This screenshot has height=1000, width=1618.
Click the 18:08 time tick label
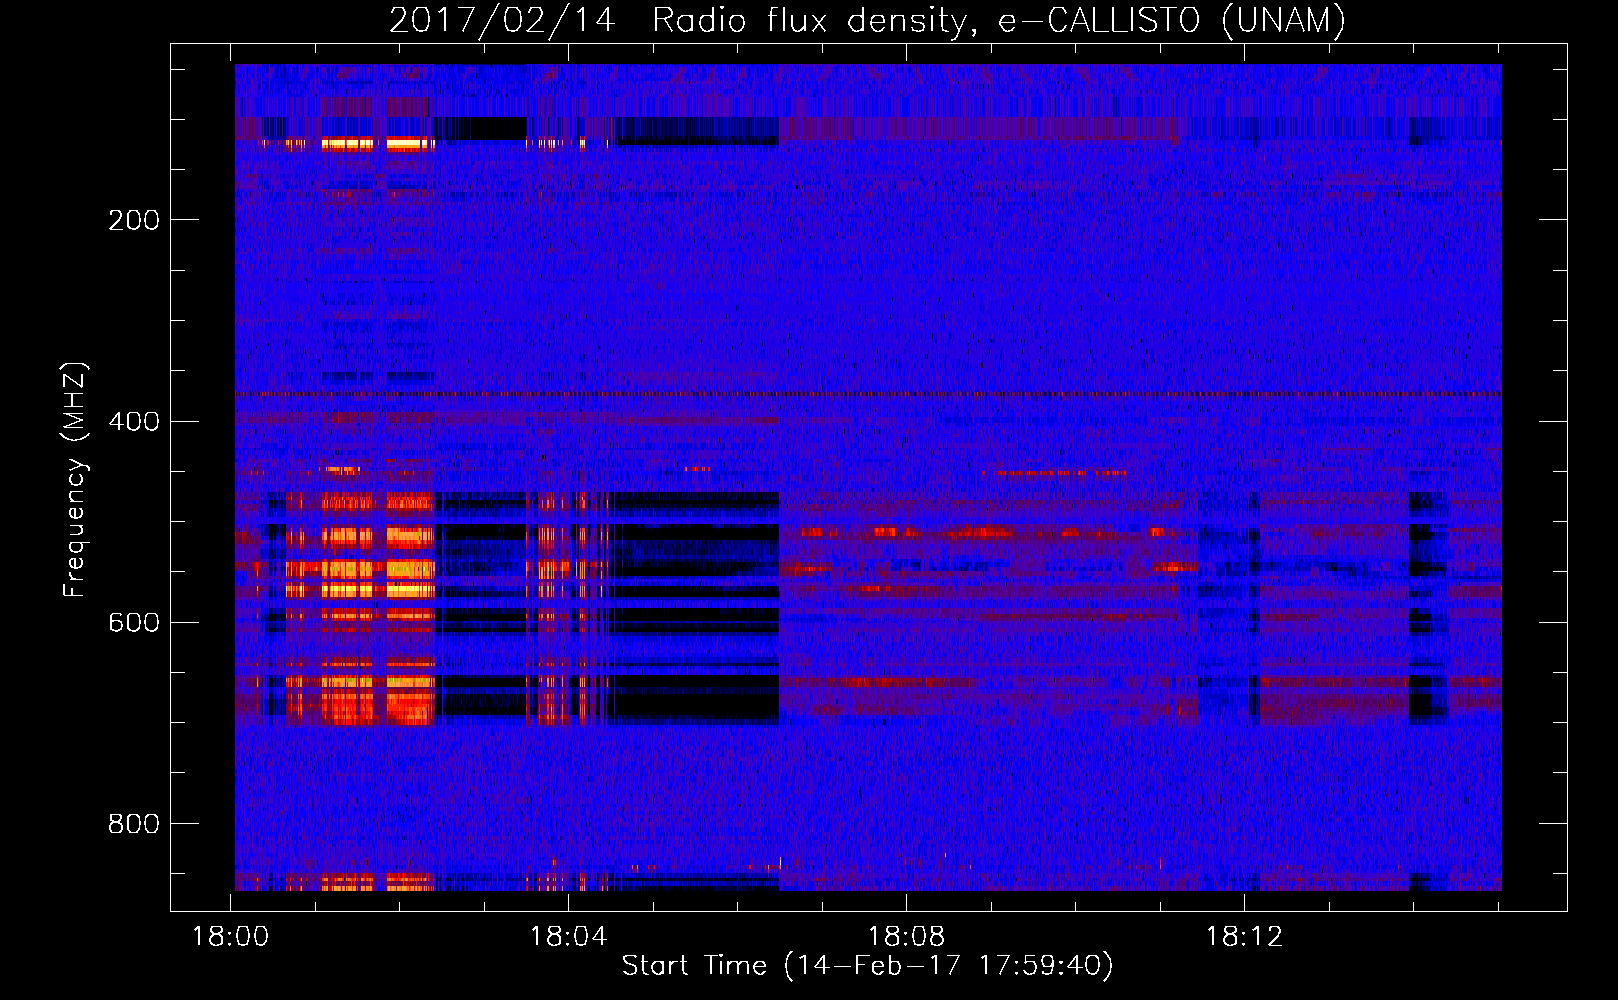[907, 937]
